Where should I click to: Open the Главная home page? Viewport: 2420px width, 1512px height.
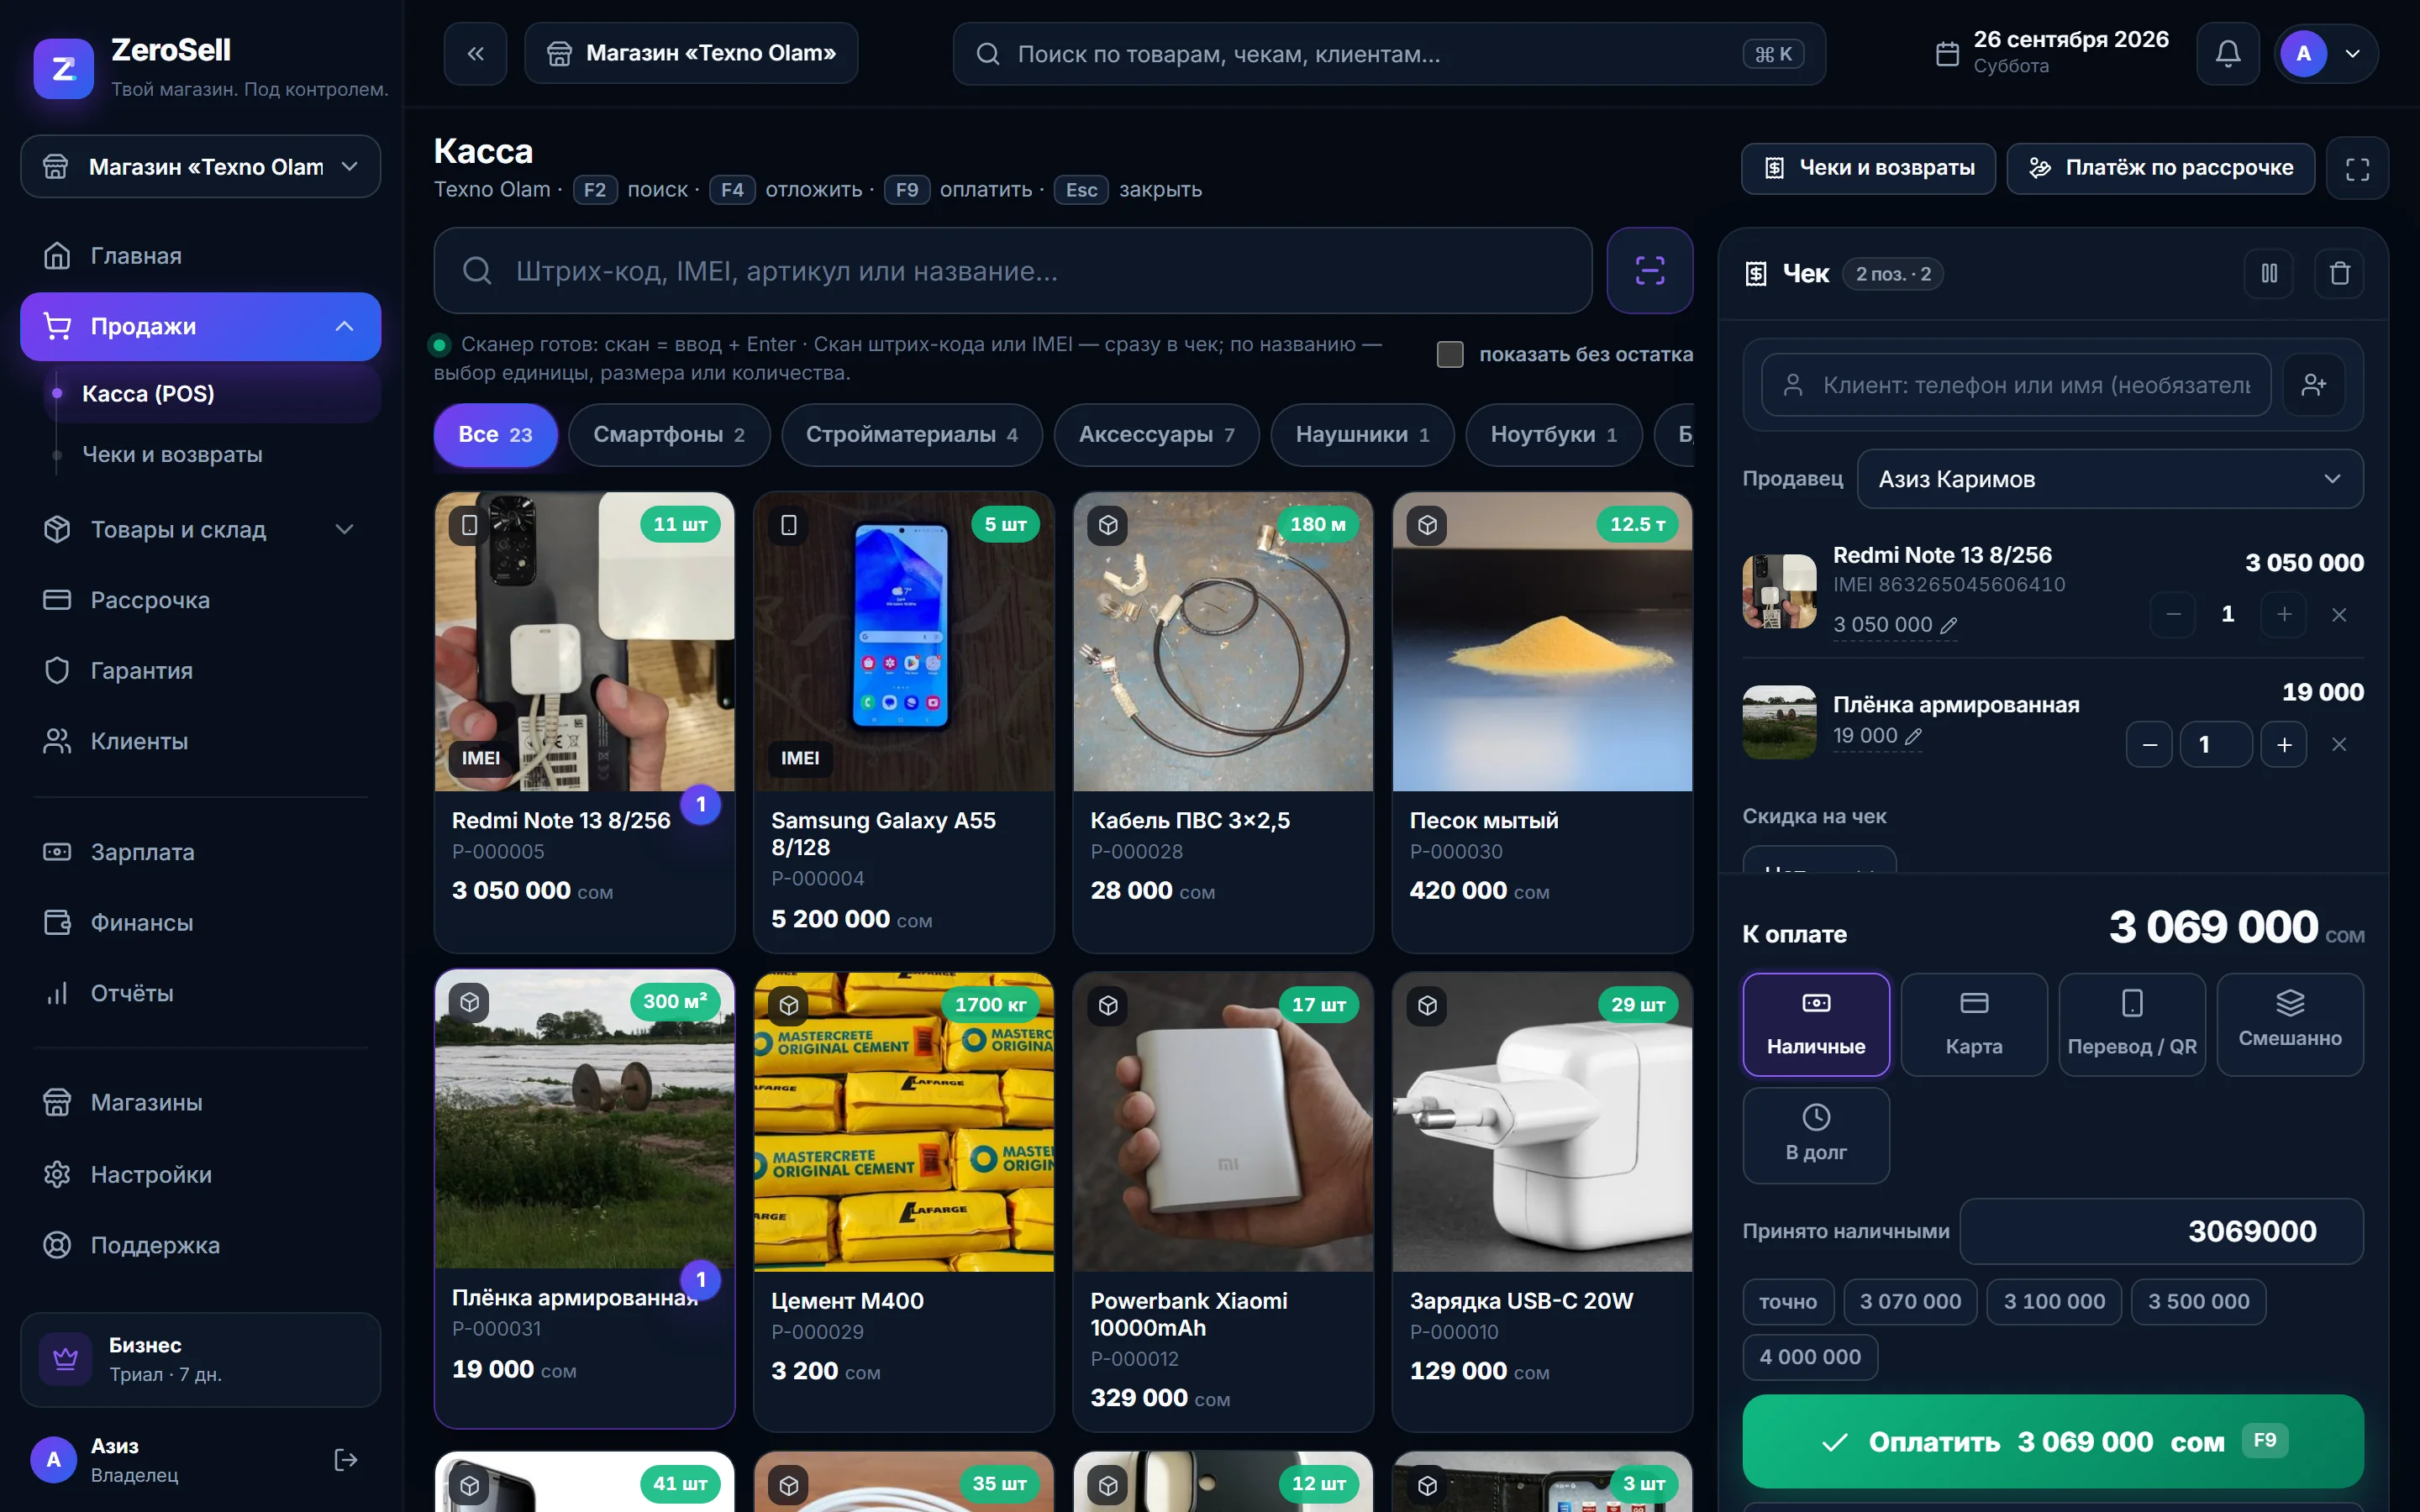pos(200,256)
